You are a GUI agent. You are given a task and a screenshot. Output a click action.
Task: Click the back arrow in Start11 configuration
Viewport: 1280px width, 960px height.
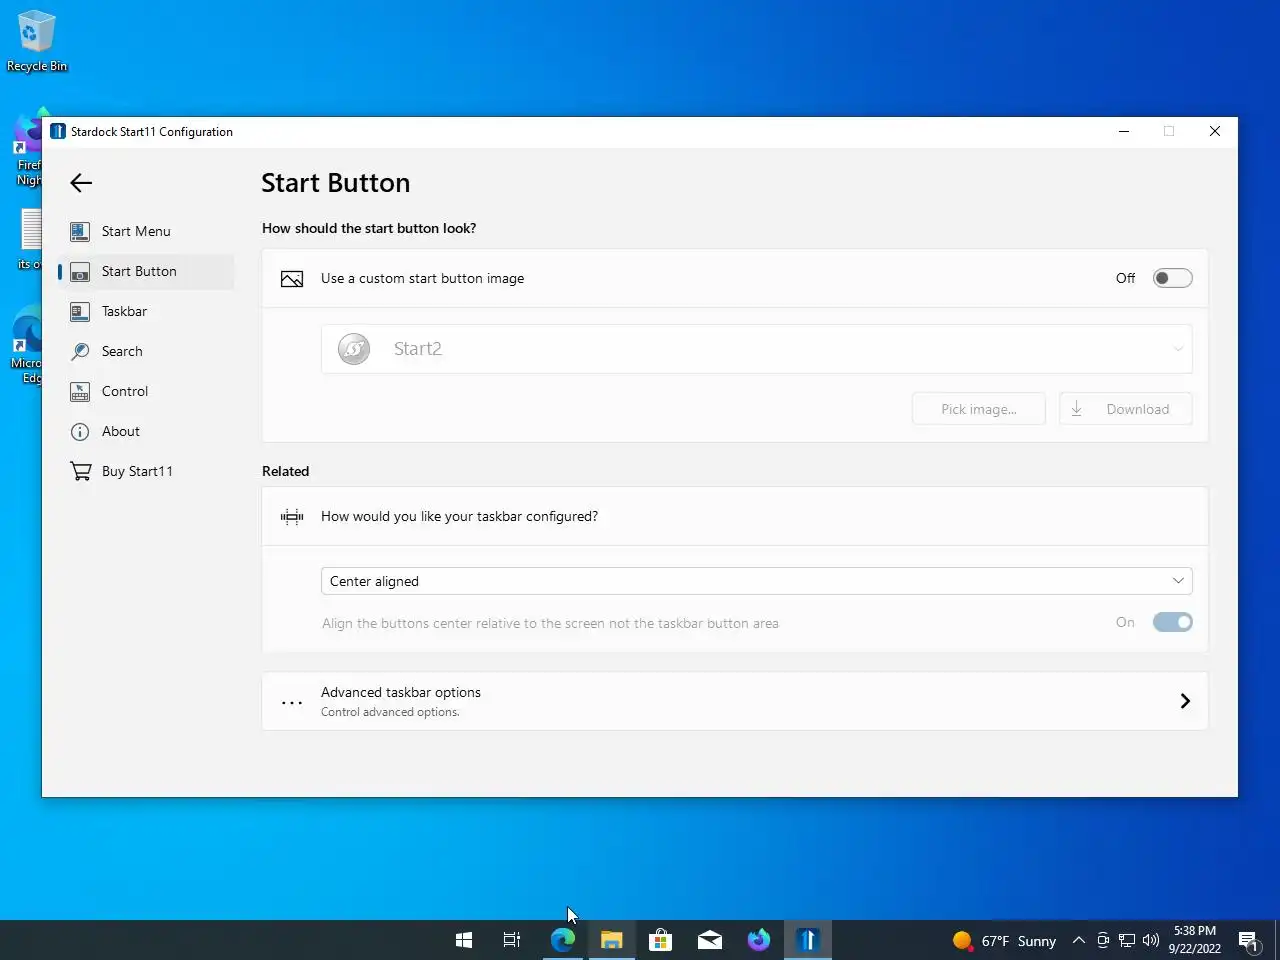[81, 182]
